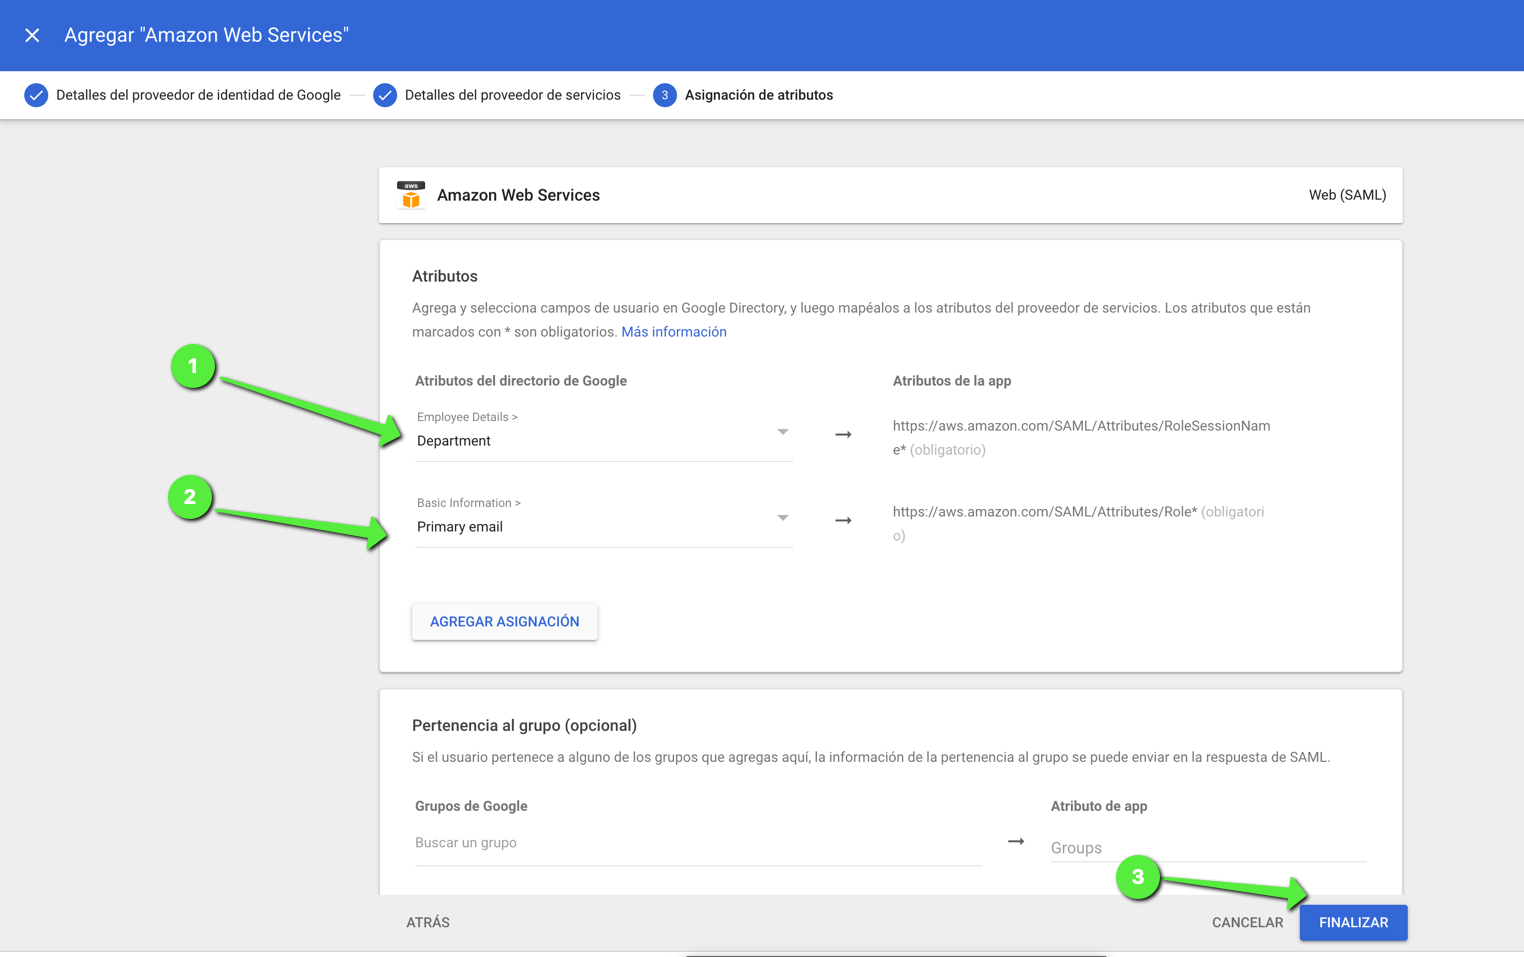Select the Asignación de atributos step
Image resolution: width=1524 pixels, height=957 pixels.
[x=759, y=95]
